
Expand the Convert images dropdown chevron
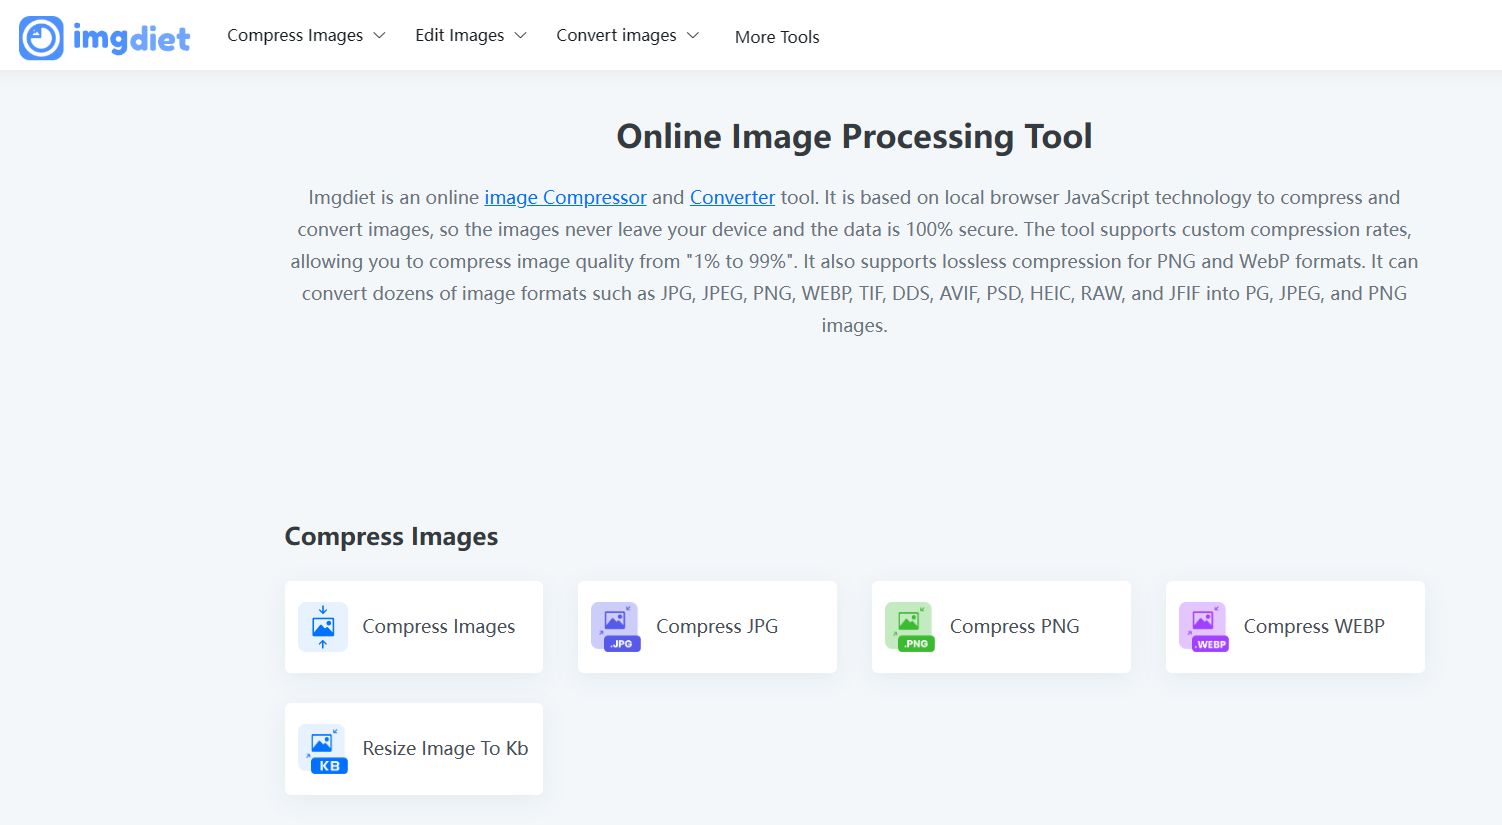[692, 35]
